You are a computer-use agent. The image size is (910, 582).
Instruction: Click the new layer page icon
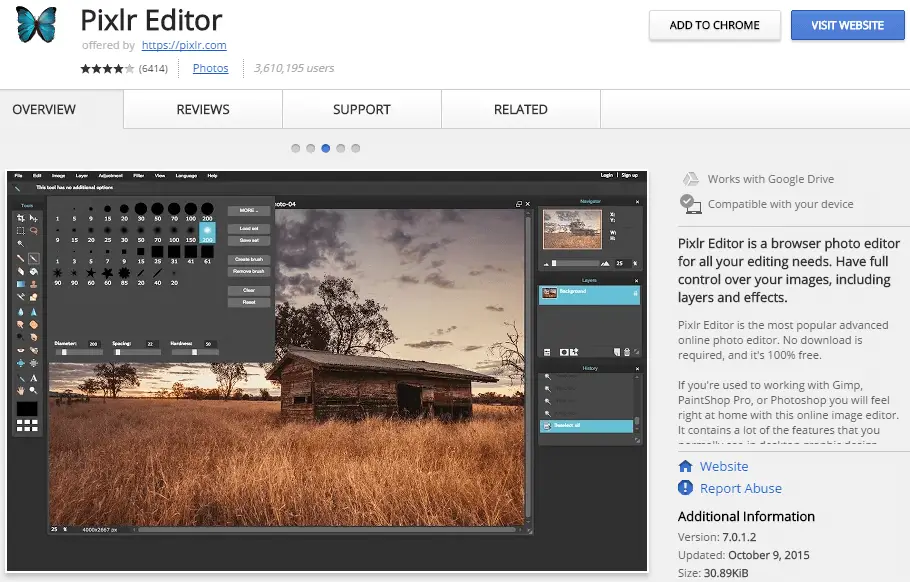(617, 352)
